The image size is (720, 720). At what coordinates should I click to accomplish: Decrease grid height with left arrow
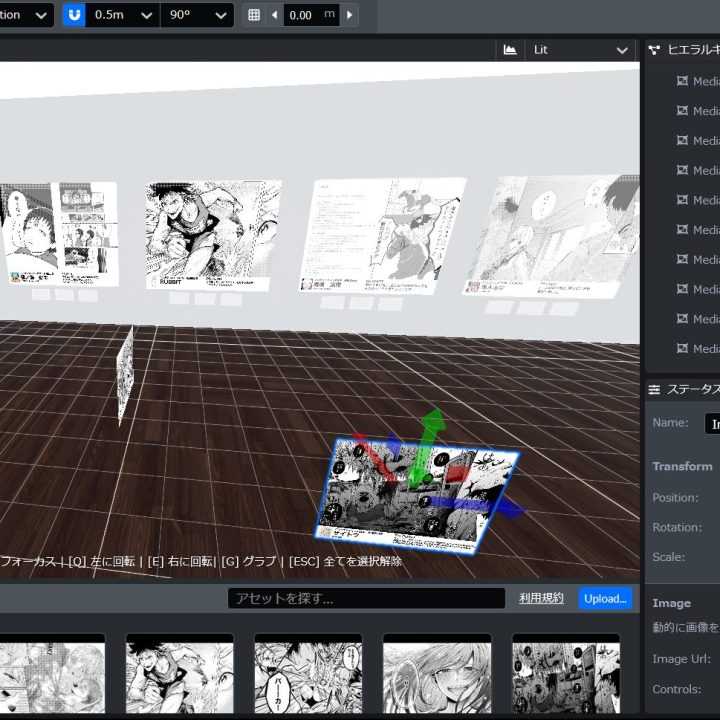(274, 15)
